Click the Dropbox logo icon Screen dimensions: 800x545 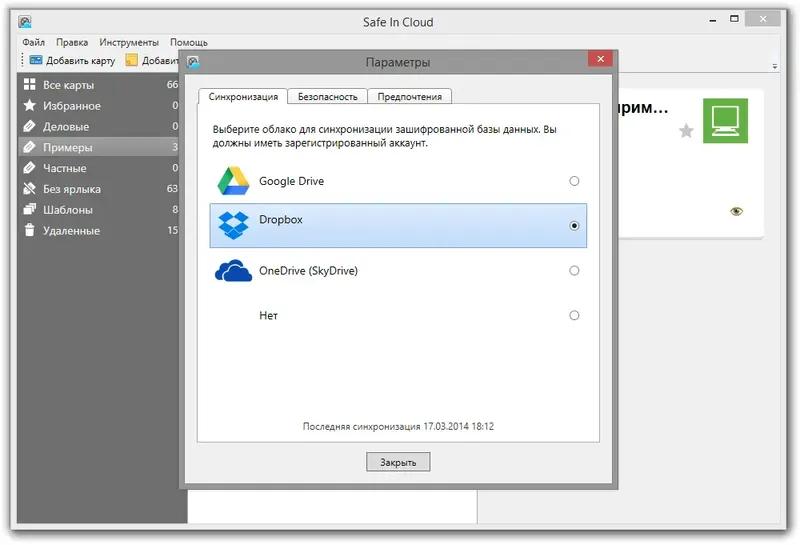[233, 225]
